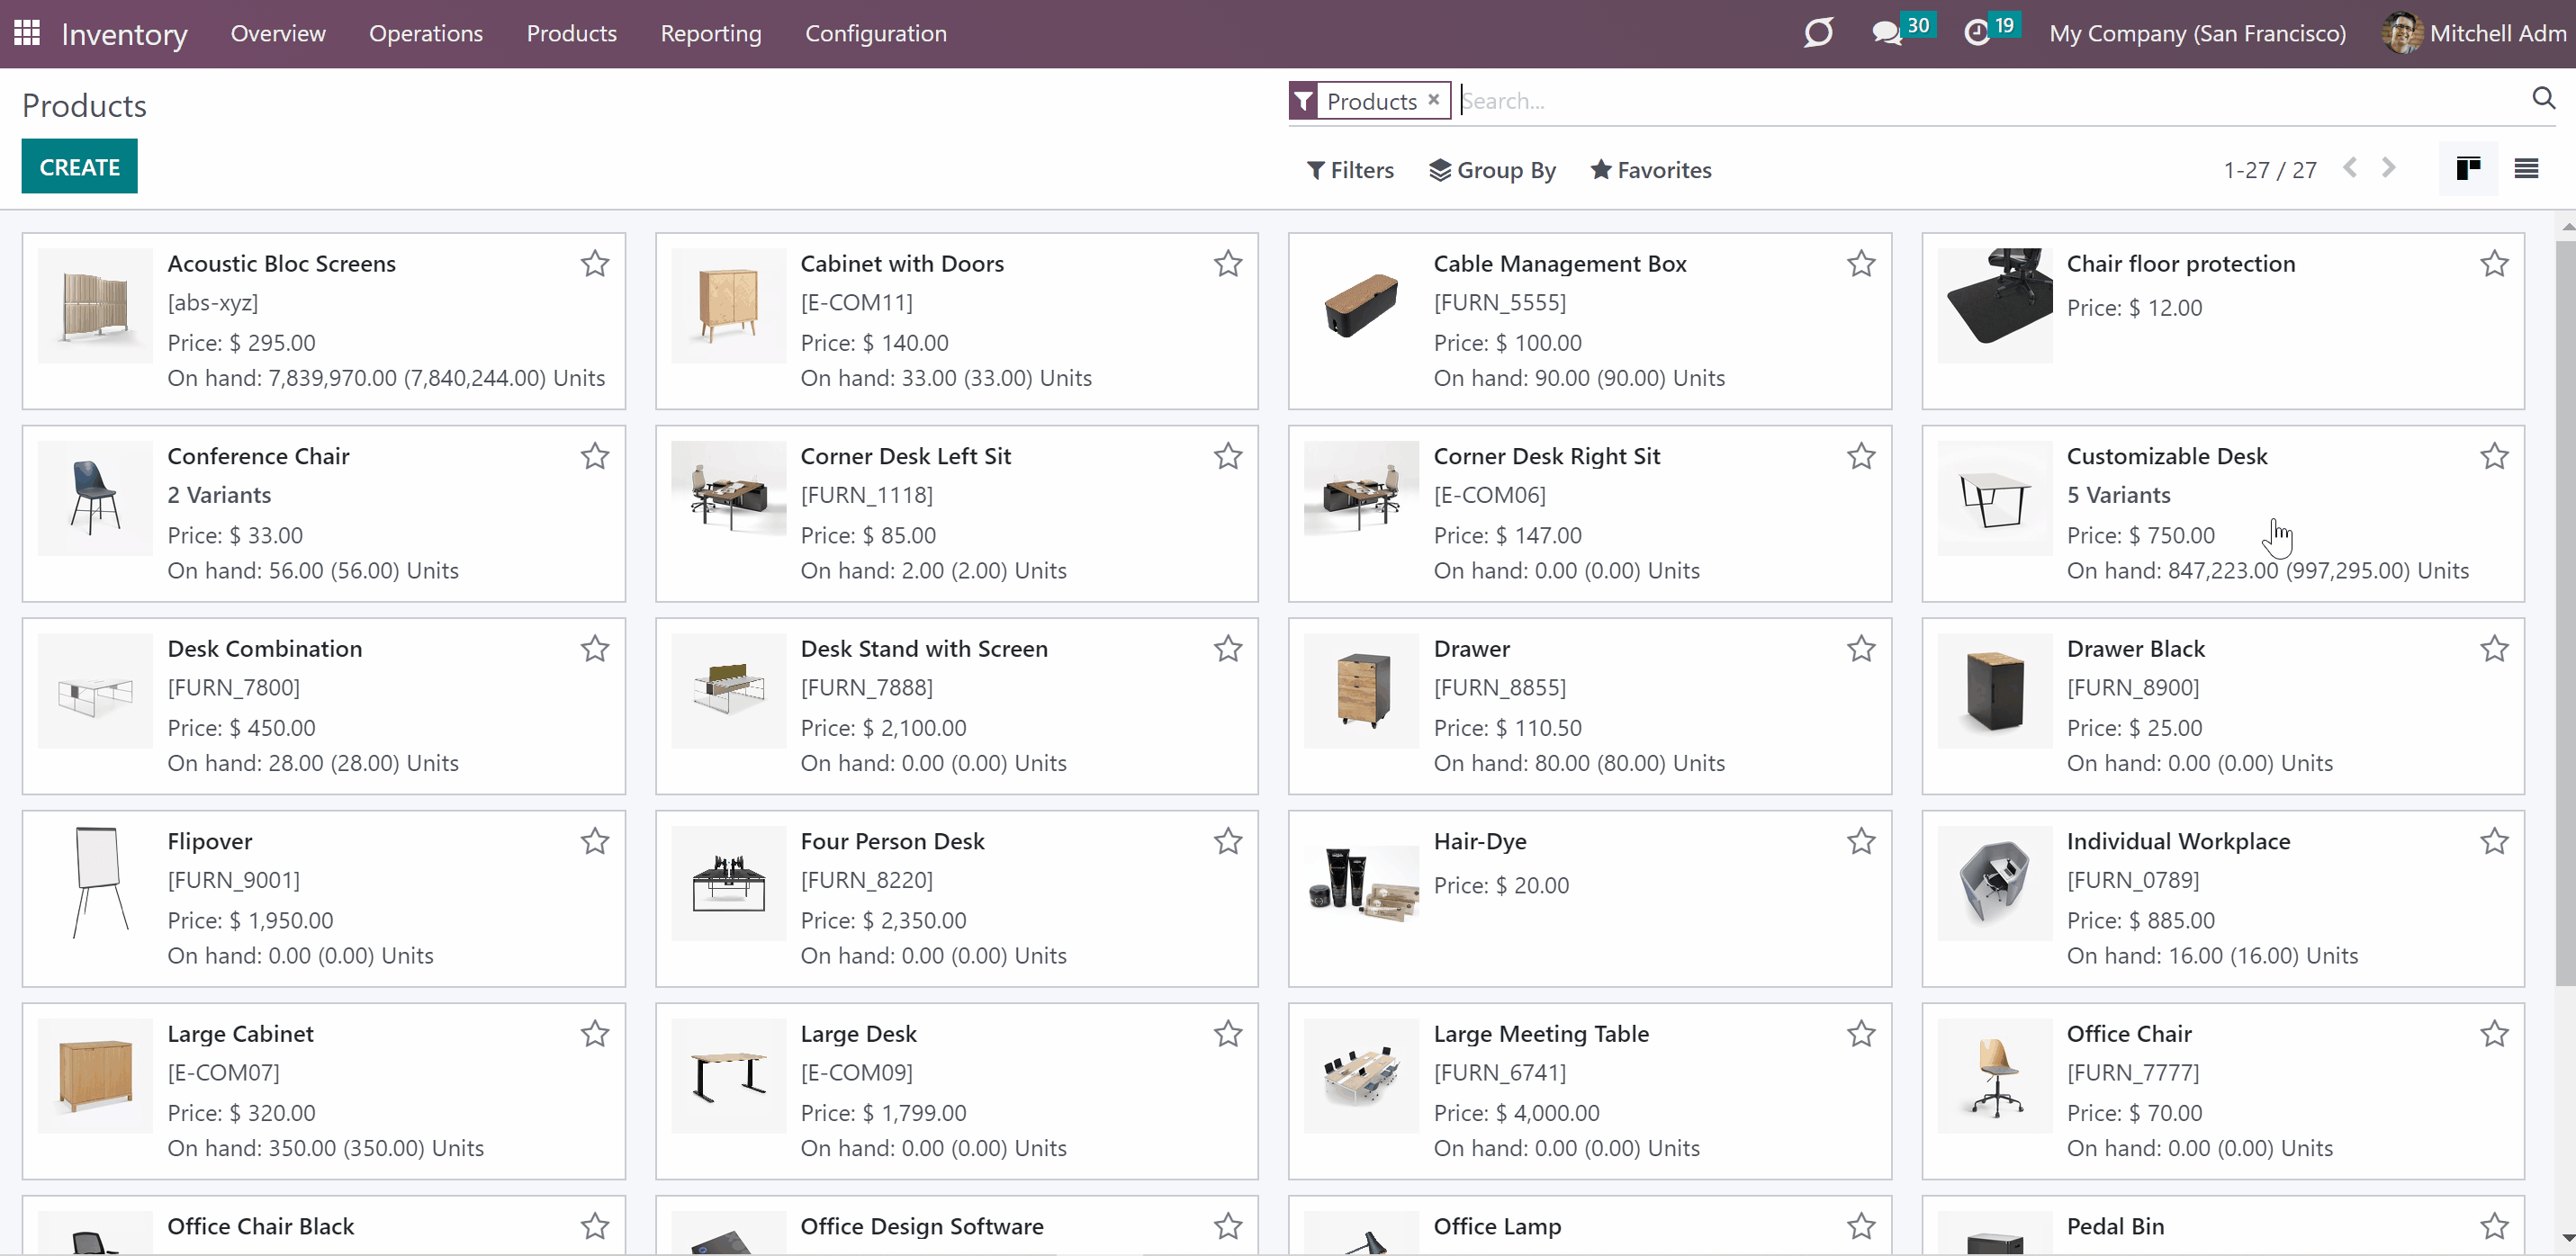Remove the Products filter facet
The image size is (2576, 1256).
[x=1433, y=100]
